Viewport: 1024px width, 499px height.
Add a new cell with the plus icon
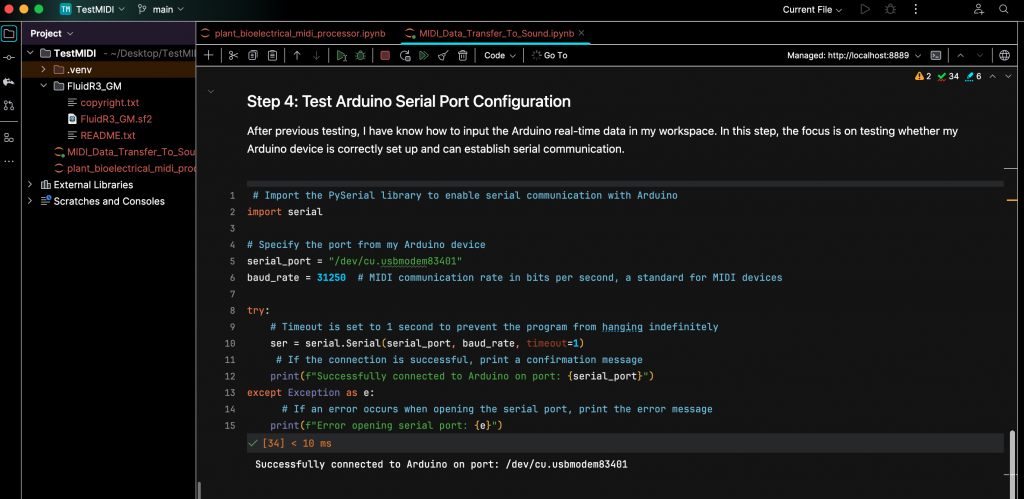click(208, 56)
